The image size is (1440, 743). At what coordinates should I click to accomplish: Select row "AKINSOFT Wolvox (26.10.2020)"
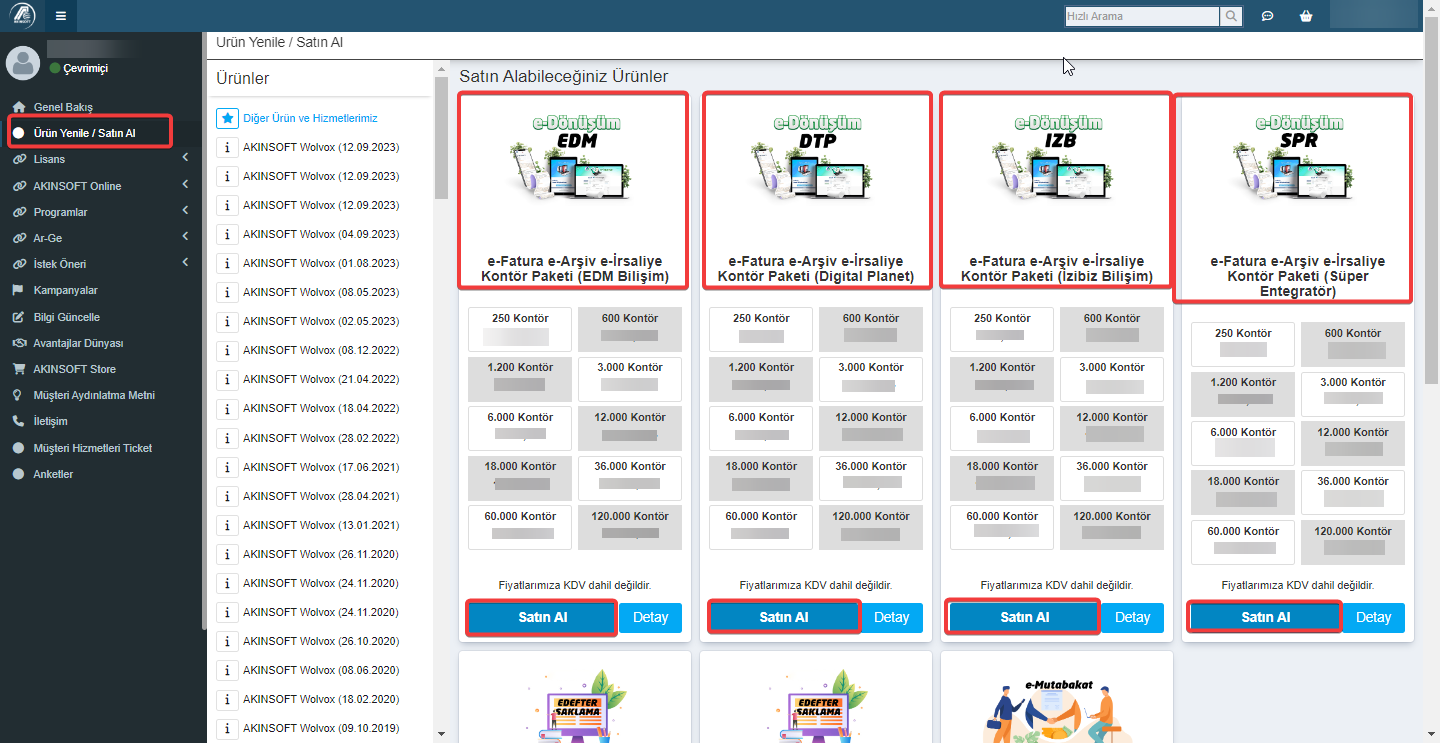click(320, 641)
